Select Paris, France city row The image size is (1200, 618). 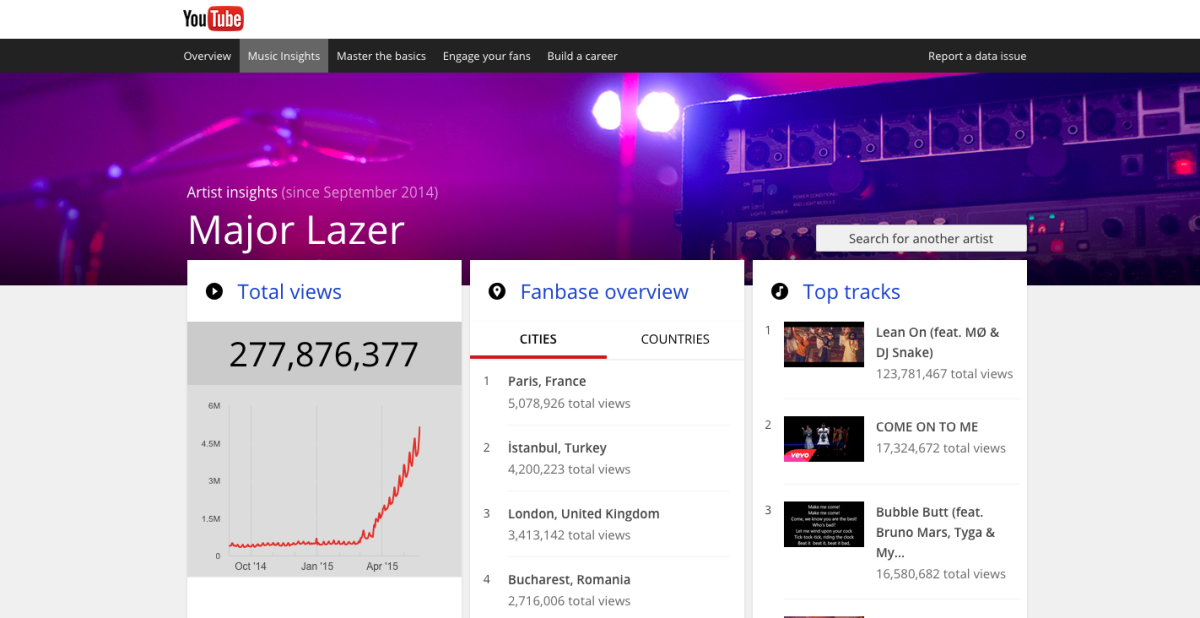click(607, 392)
